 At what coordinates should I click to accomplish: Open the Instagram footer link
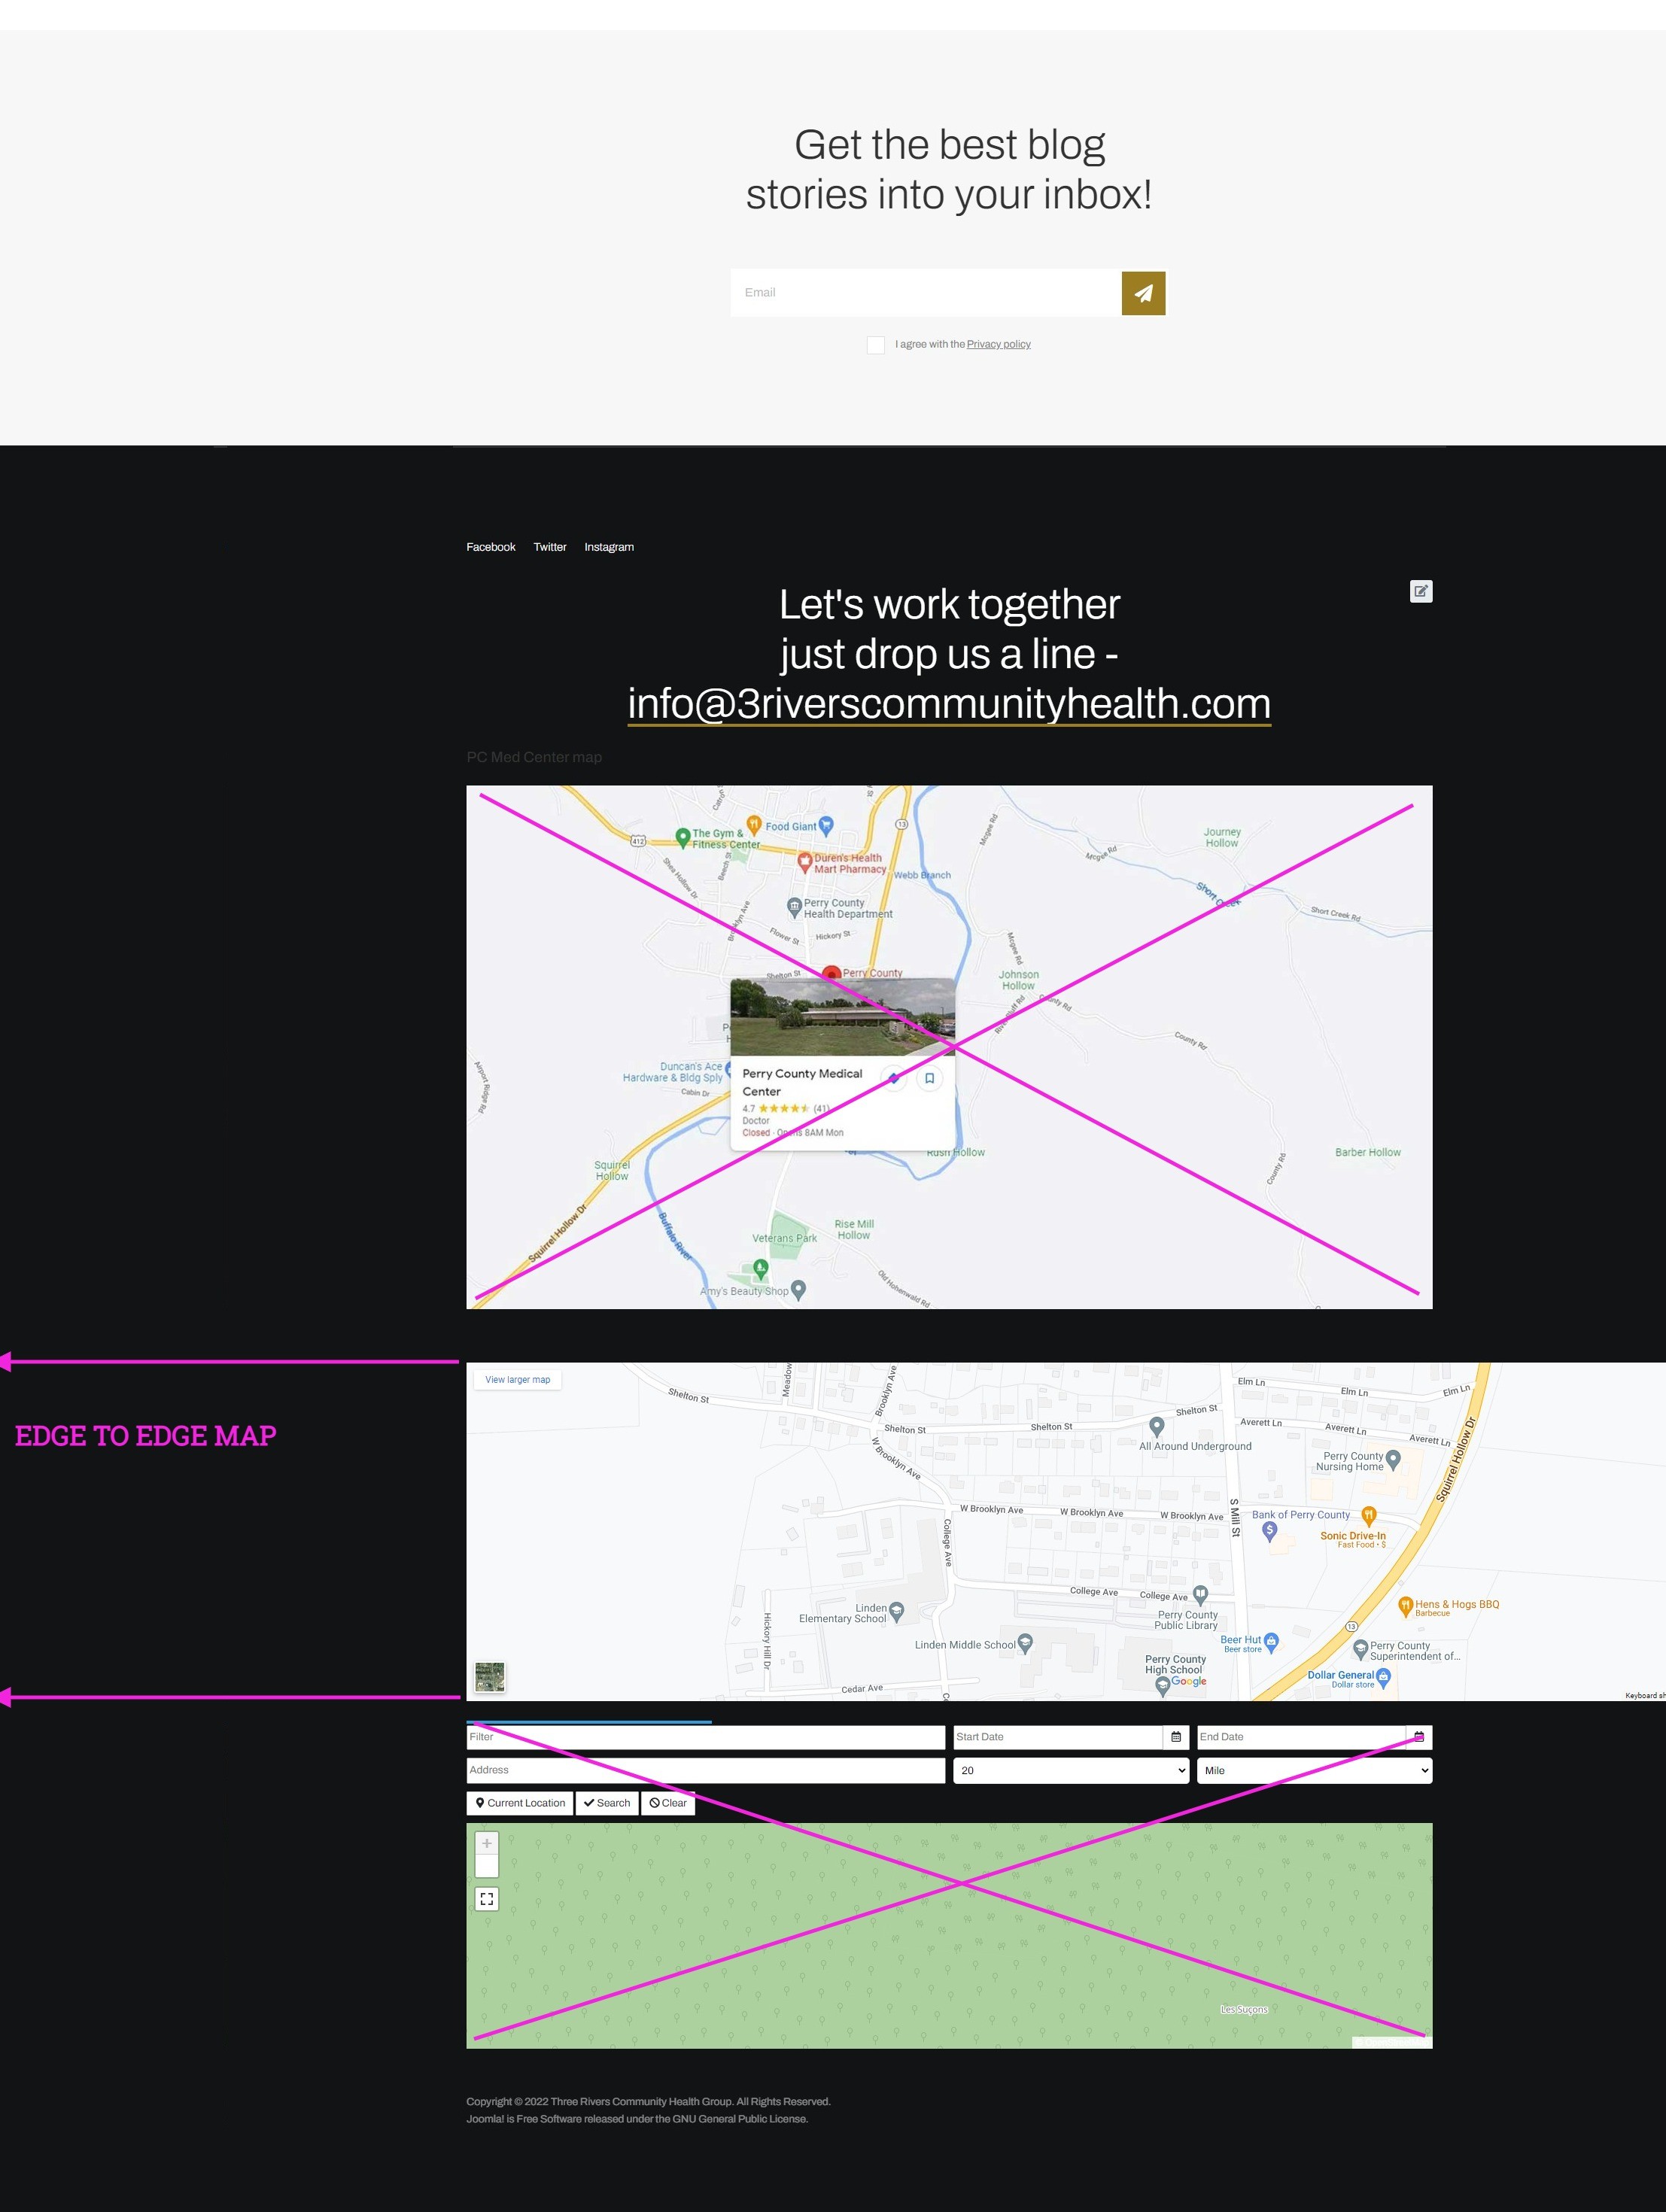(609, 547)
